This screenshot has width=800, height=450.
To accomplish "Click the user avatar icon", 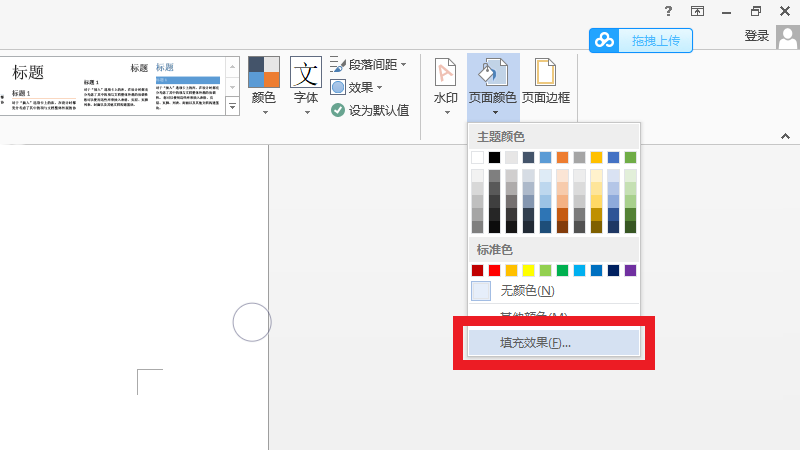I will pos(788,37).
